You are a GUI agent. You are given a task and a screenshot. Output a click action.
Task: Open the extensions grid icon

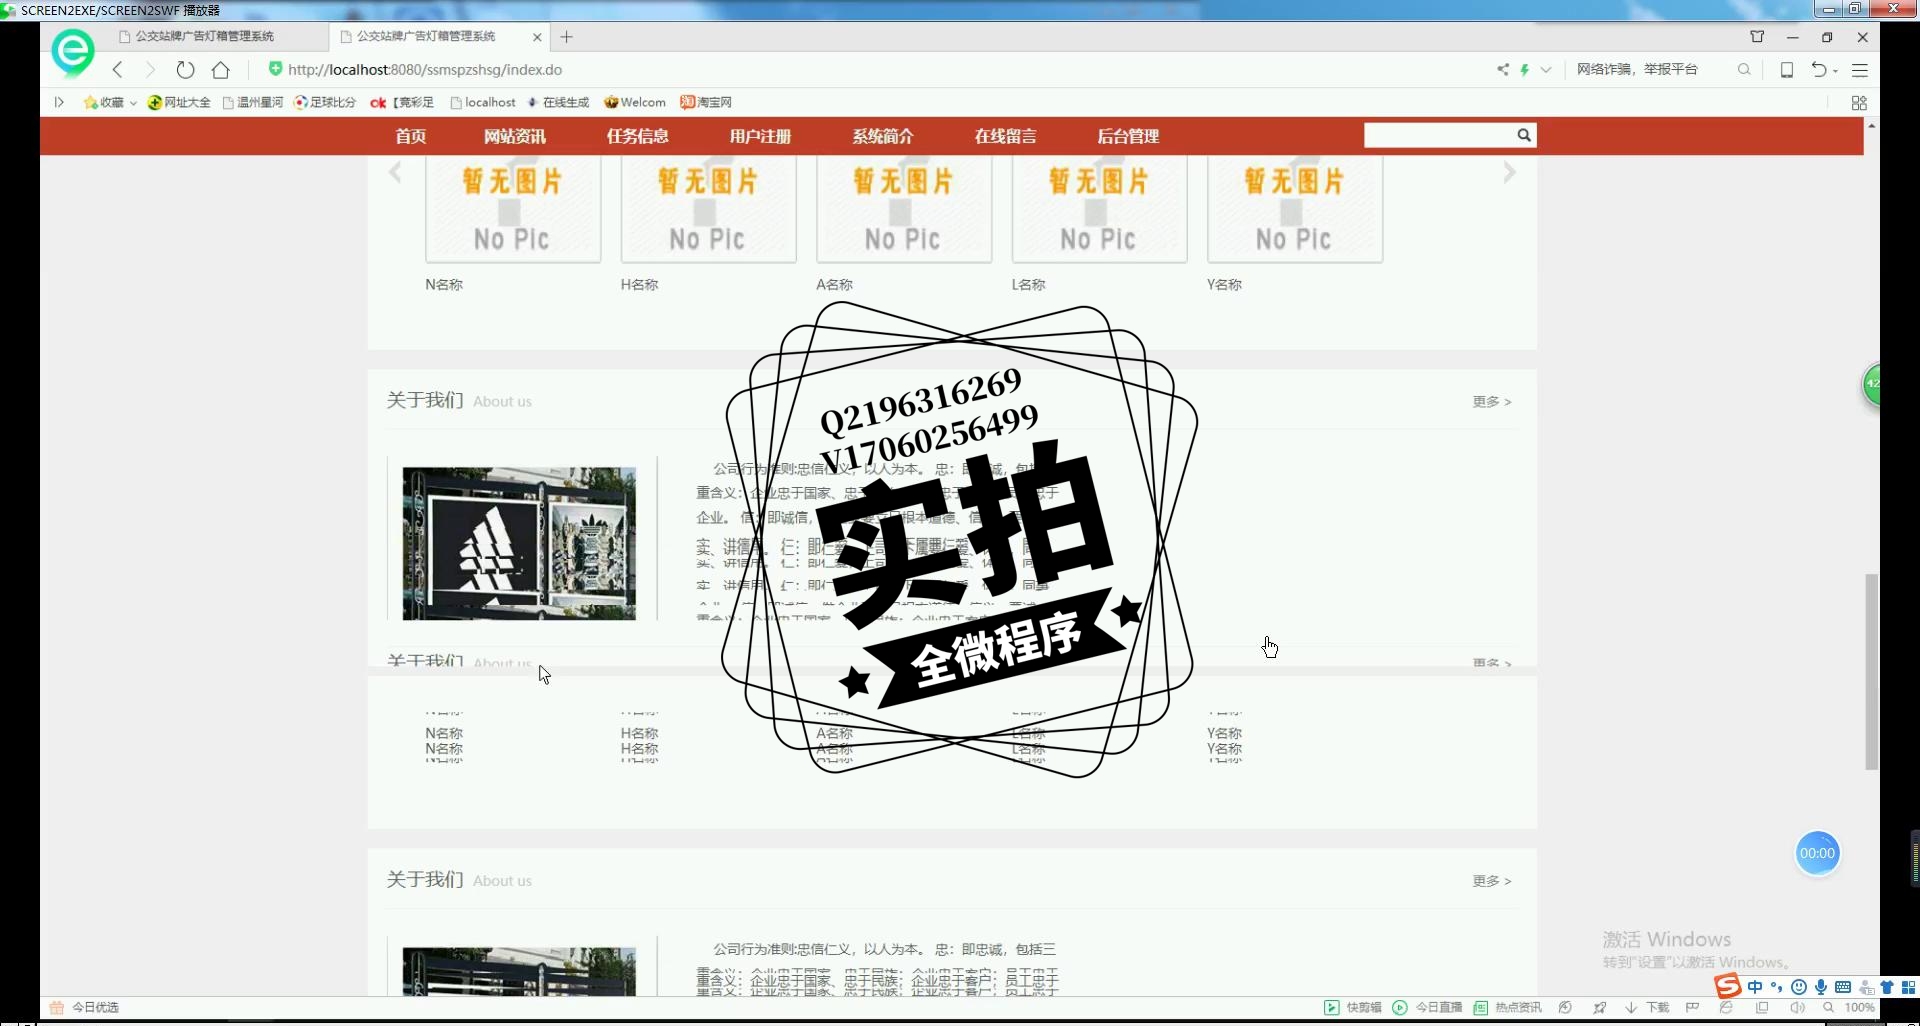click(x=1859, y=103)
